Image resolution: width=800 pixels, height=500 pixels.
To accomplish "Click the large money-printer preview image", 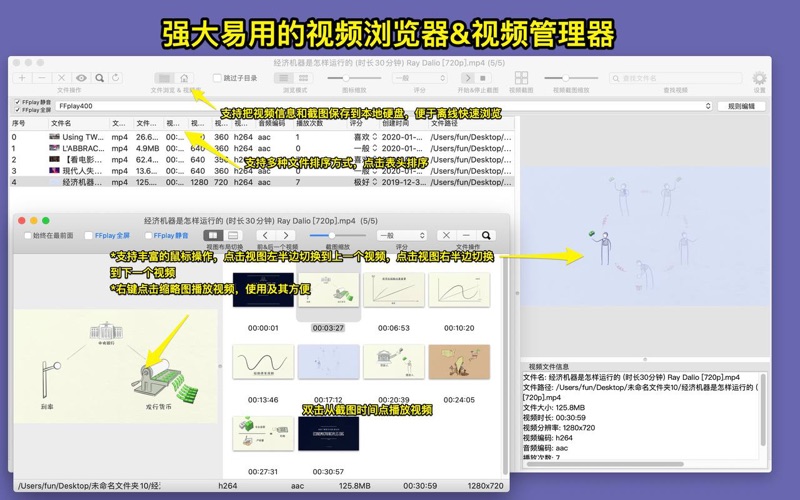I will pos(116,366).
